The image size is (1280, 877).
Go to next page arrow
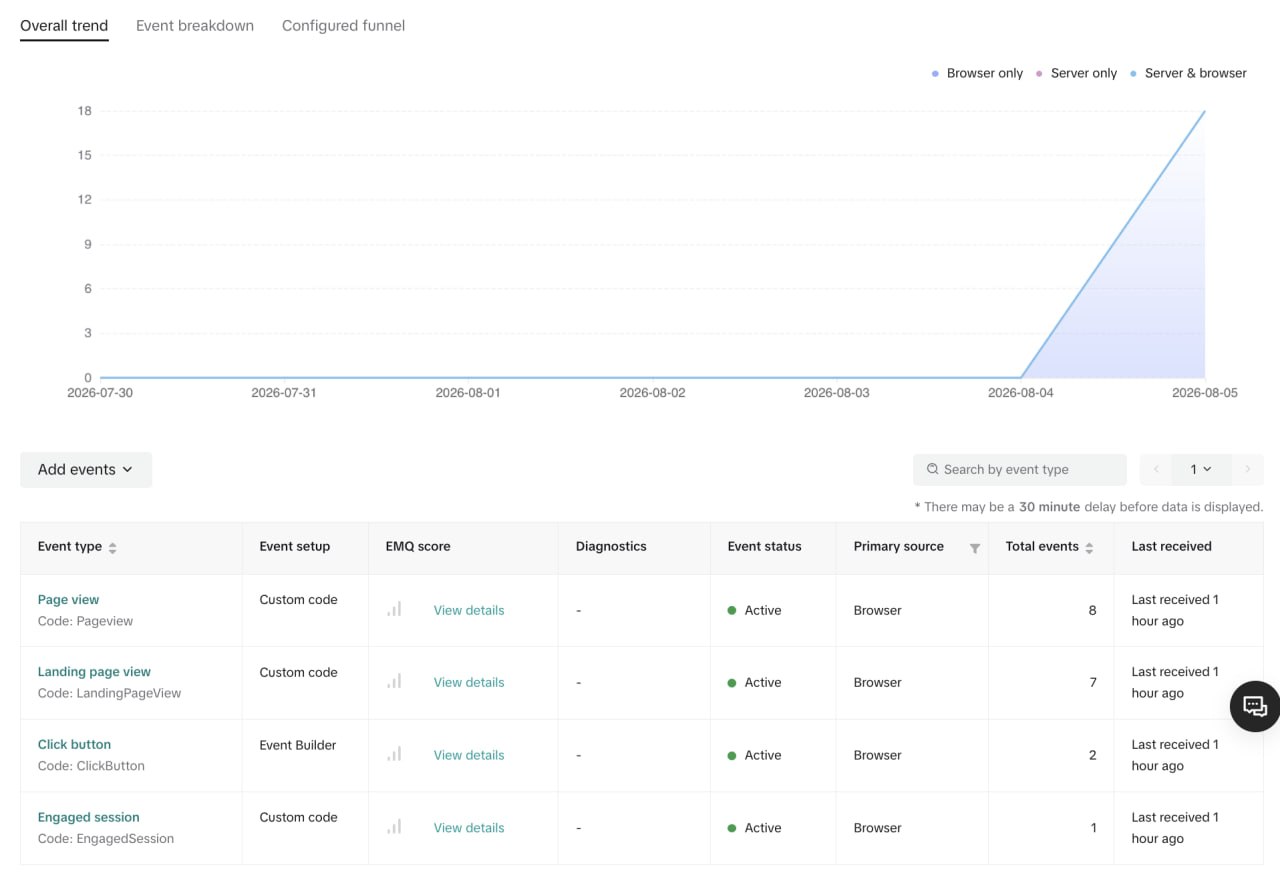(x=1247, y=469)
